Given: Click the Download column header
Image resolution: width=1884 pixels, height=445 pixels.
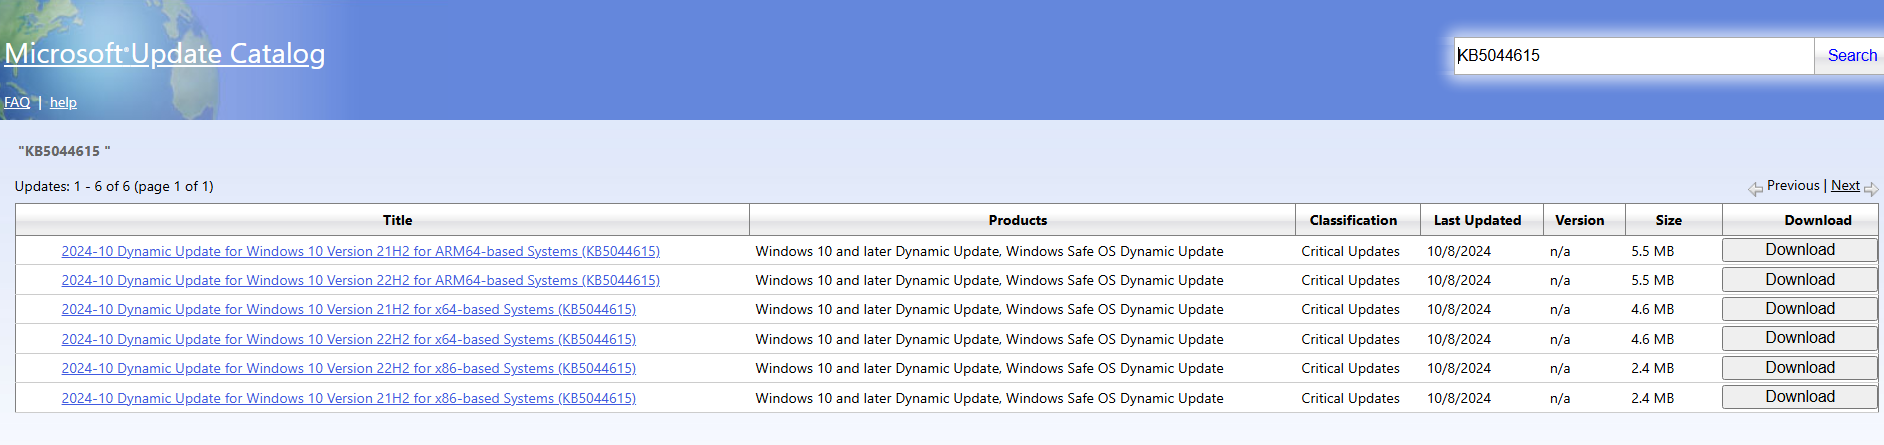Looking at the screenshot, I should 1818,220.
